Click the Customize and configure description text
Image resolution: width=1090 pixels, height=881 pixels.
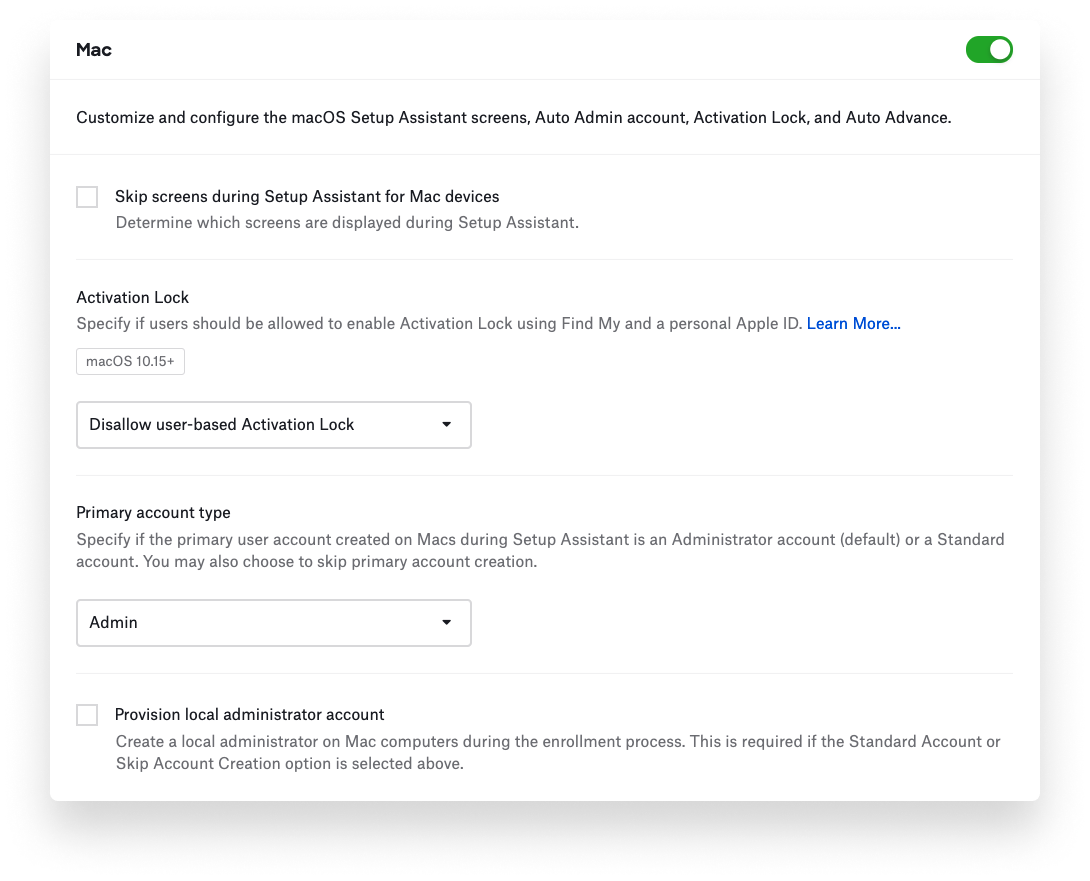[x=513, y=118]
